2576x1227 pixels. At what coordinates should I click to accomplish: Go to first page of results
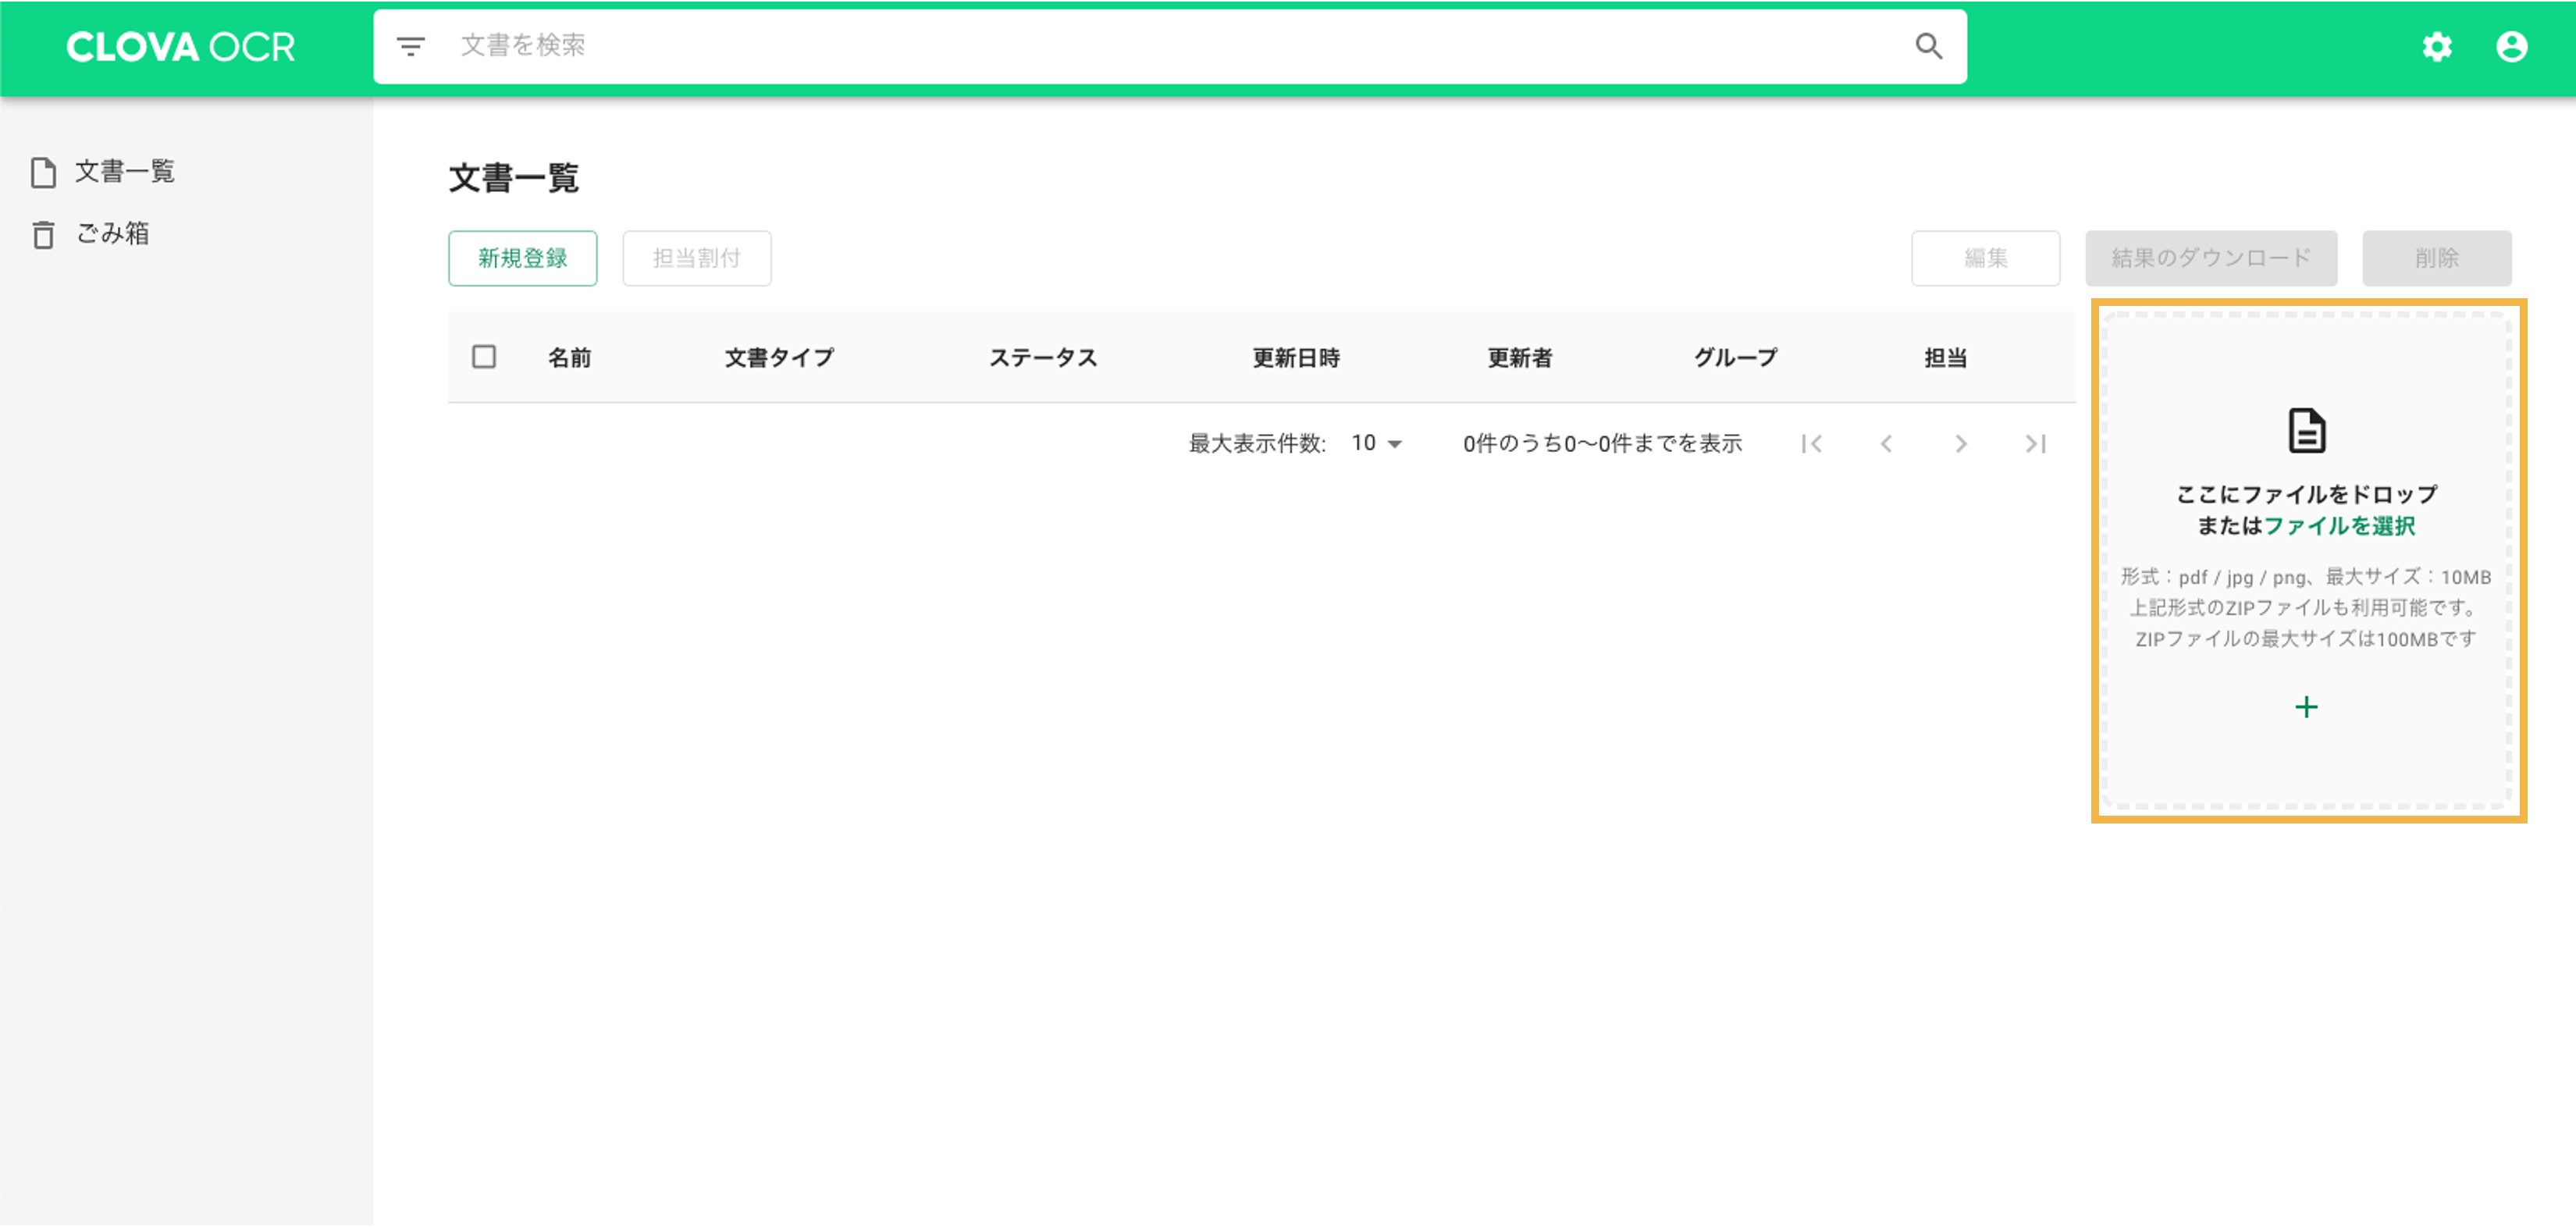(1811, 444)
